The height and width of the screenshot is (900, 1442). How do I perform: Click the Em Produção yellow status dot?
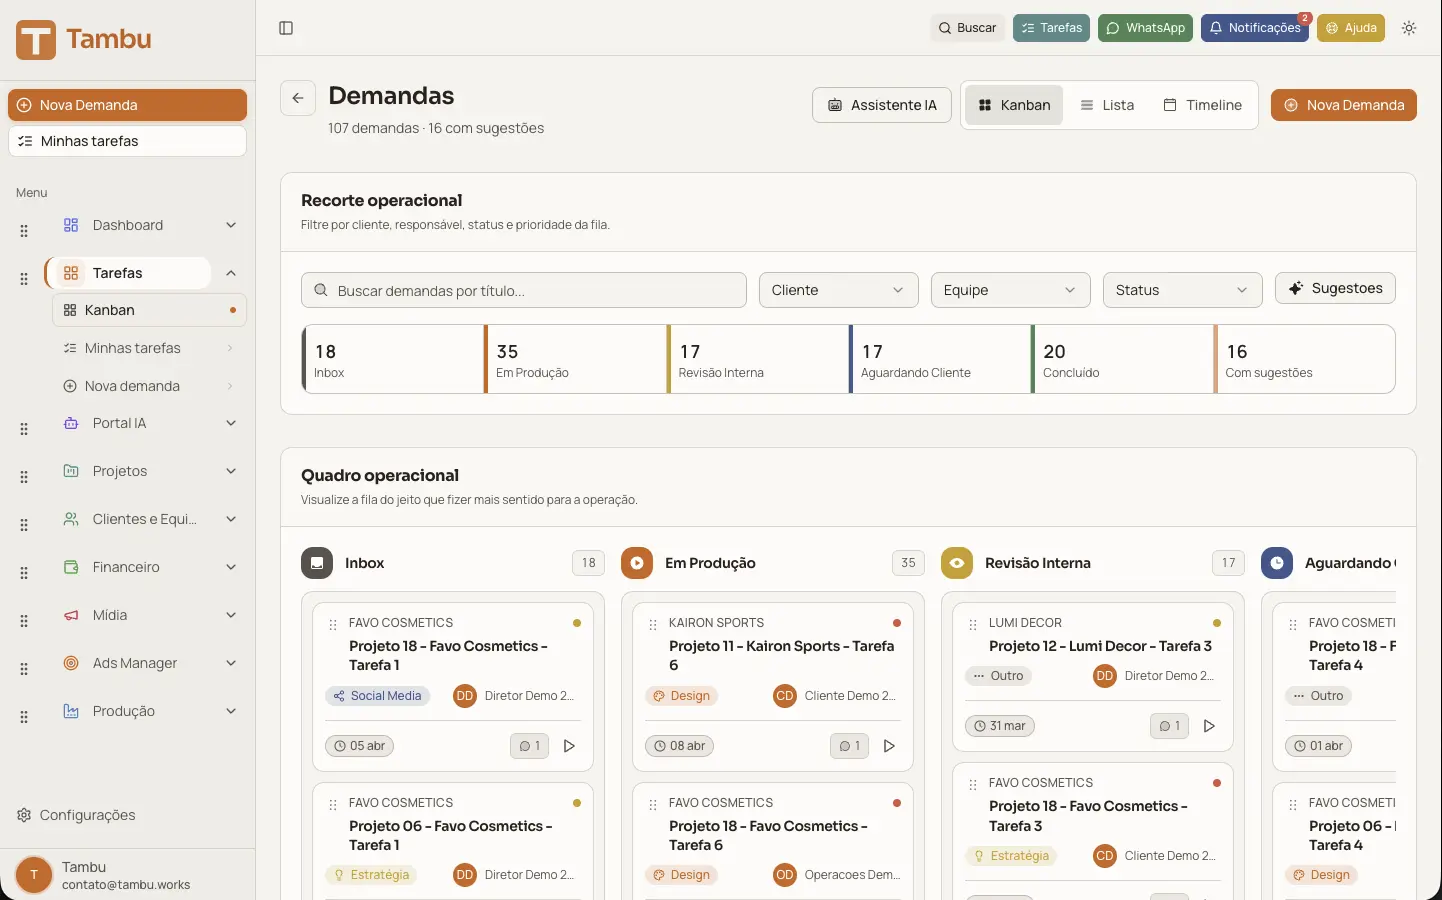point(637,563)
